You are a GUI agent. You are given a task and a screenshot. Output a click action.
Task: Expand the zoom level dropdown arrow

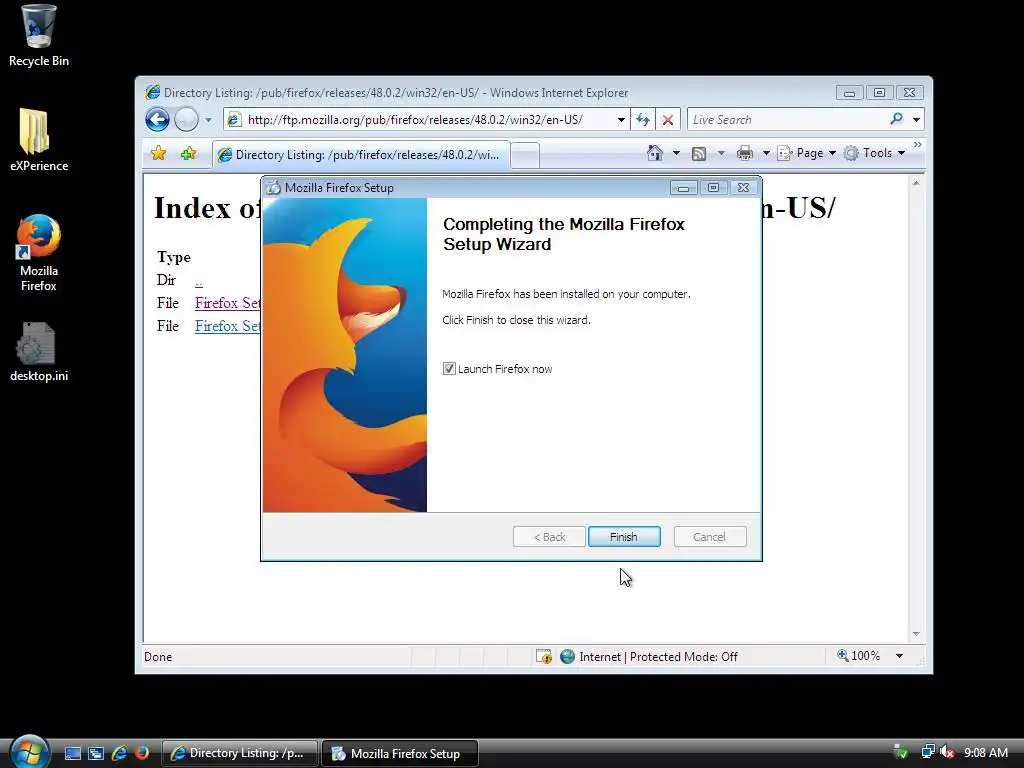point(899,656)
